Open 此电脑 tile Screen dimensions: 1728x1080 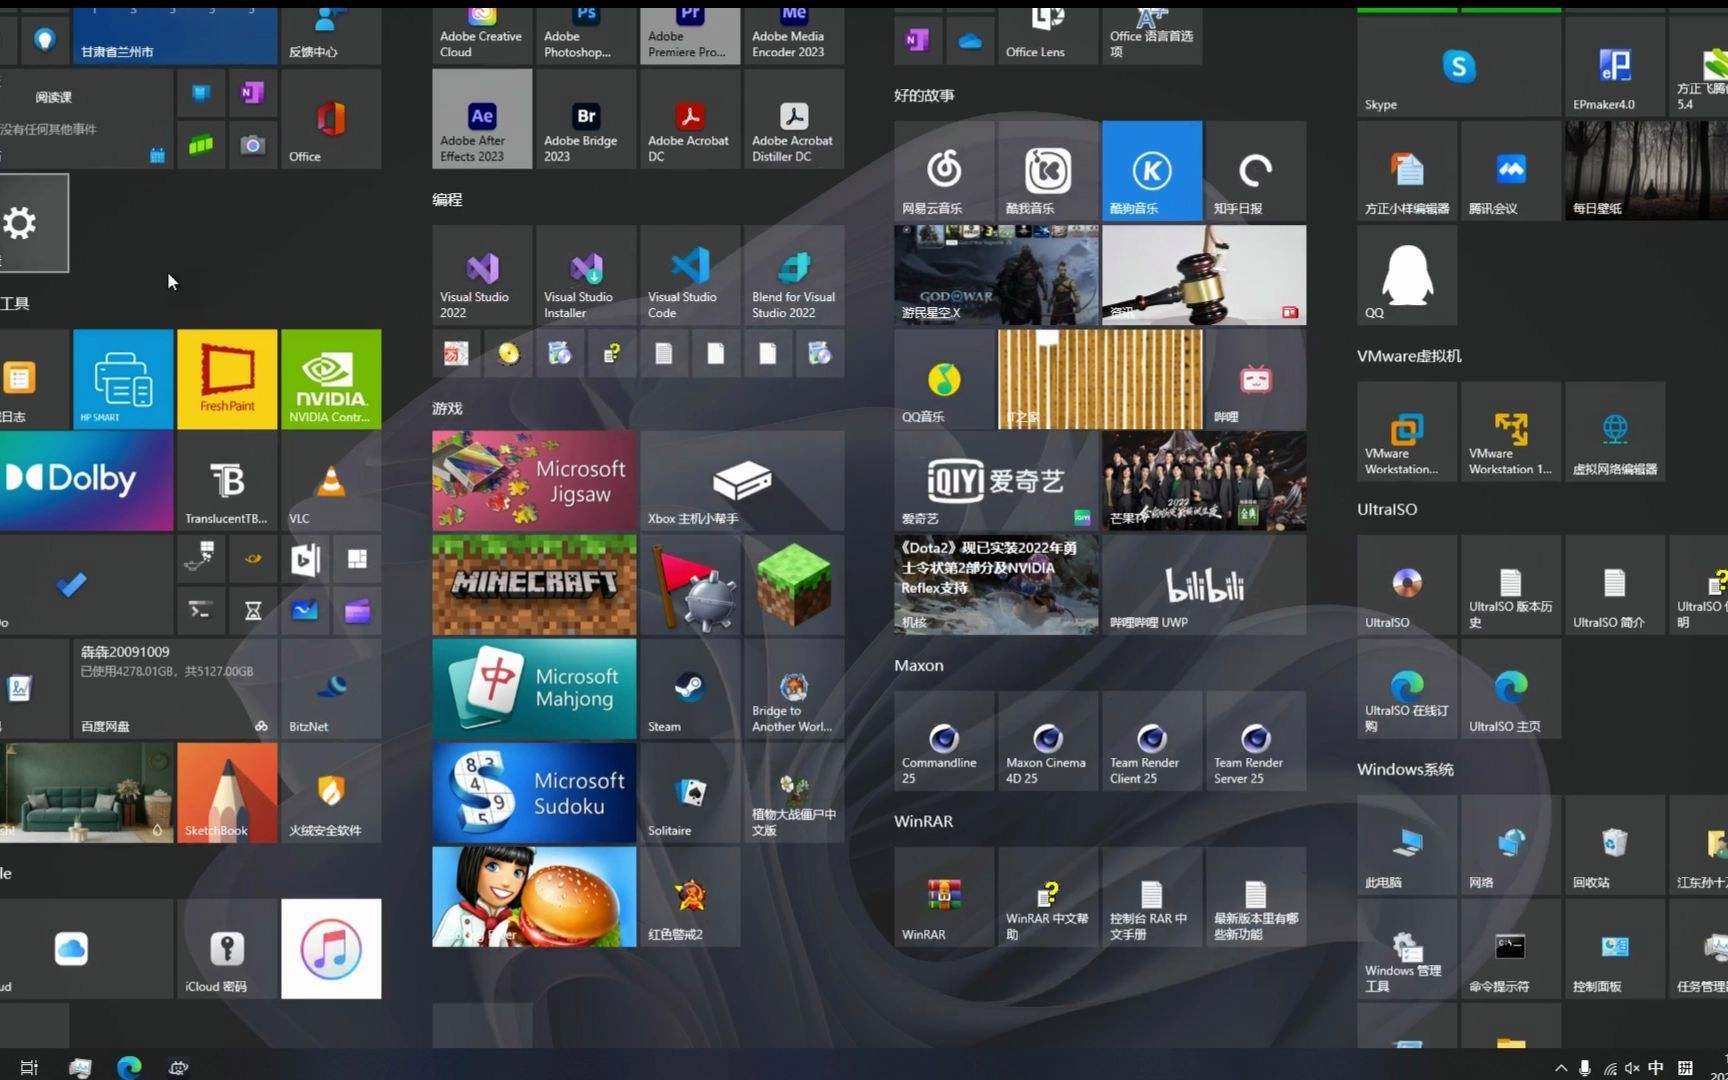1407,845
